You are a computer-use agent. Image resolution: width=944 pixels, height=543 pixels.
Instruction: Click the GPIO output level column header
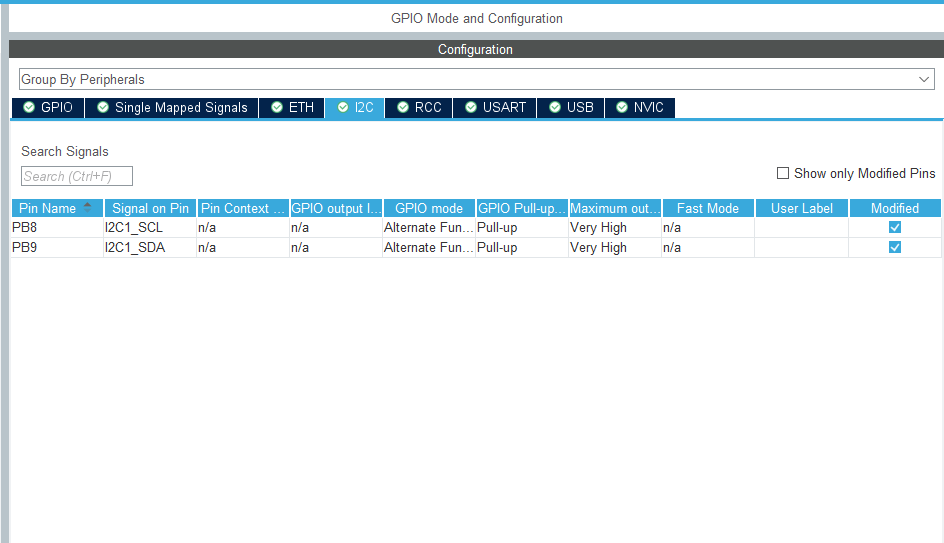[x=336, y=208]
